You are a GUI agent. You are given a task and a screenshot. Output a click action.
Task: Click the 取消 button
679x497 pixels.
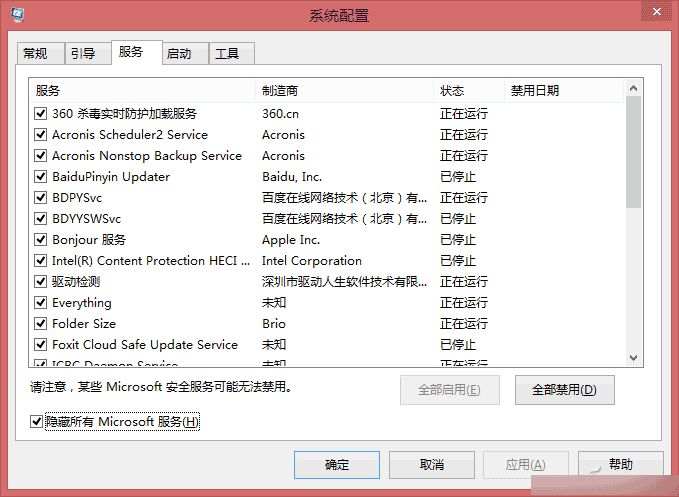(x=432, y=465)
